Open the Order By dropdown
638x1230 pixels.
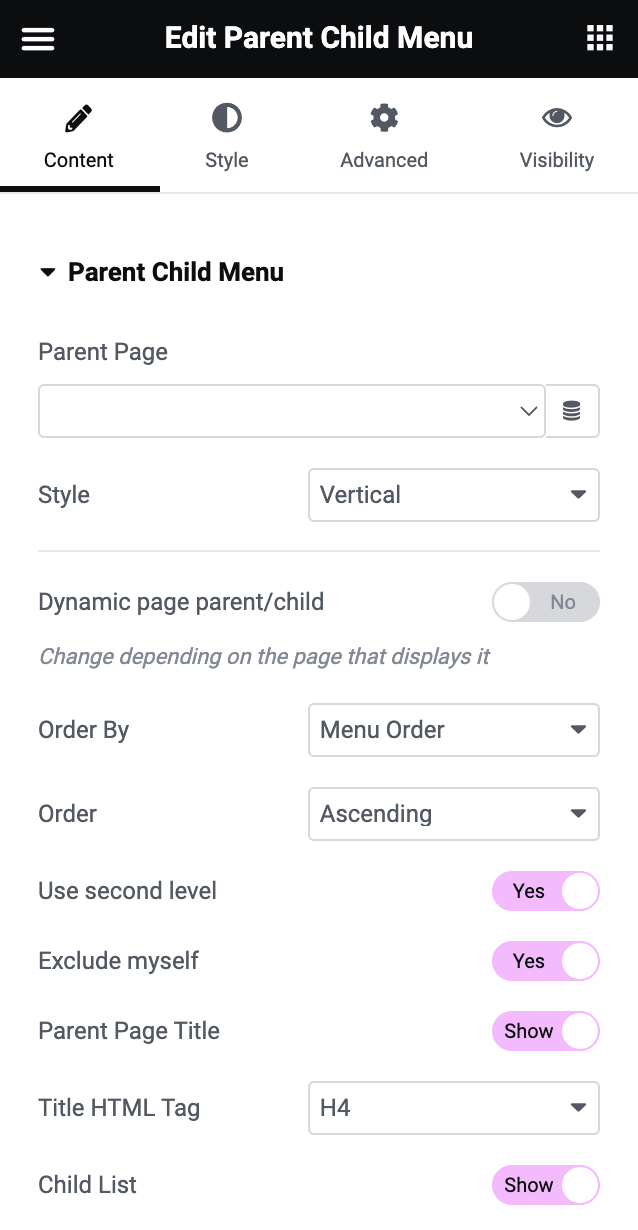click(x=453, y=730)
